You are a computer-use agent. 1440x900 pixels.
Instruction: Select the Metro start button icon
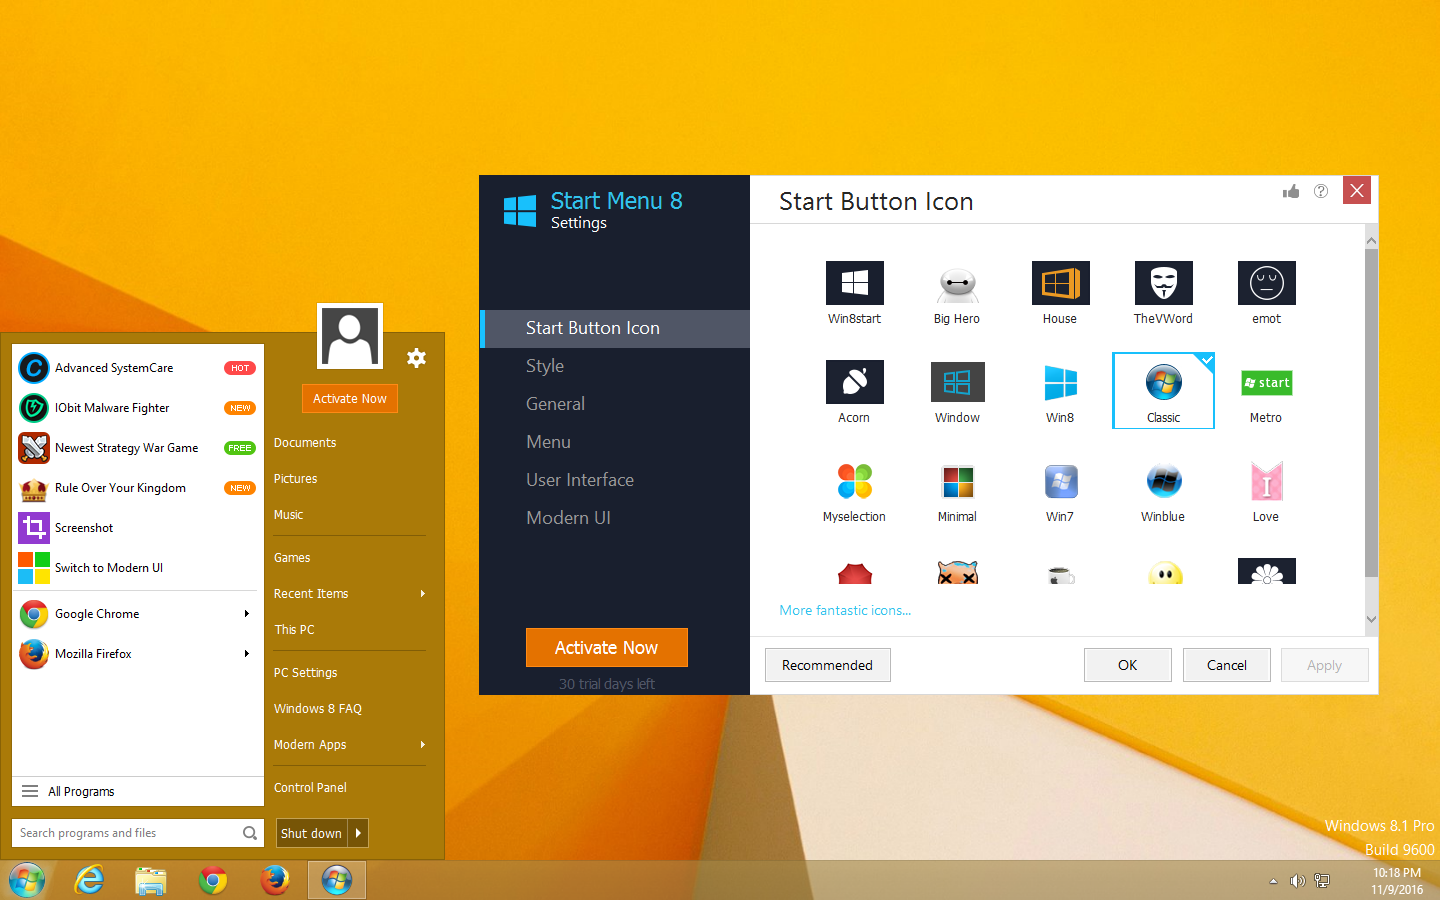pos(1266,382)
